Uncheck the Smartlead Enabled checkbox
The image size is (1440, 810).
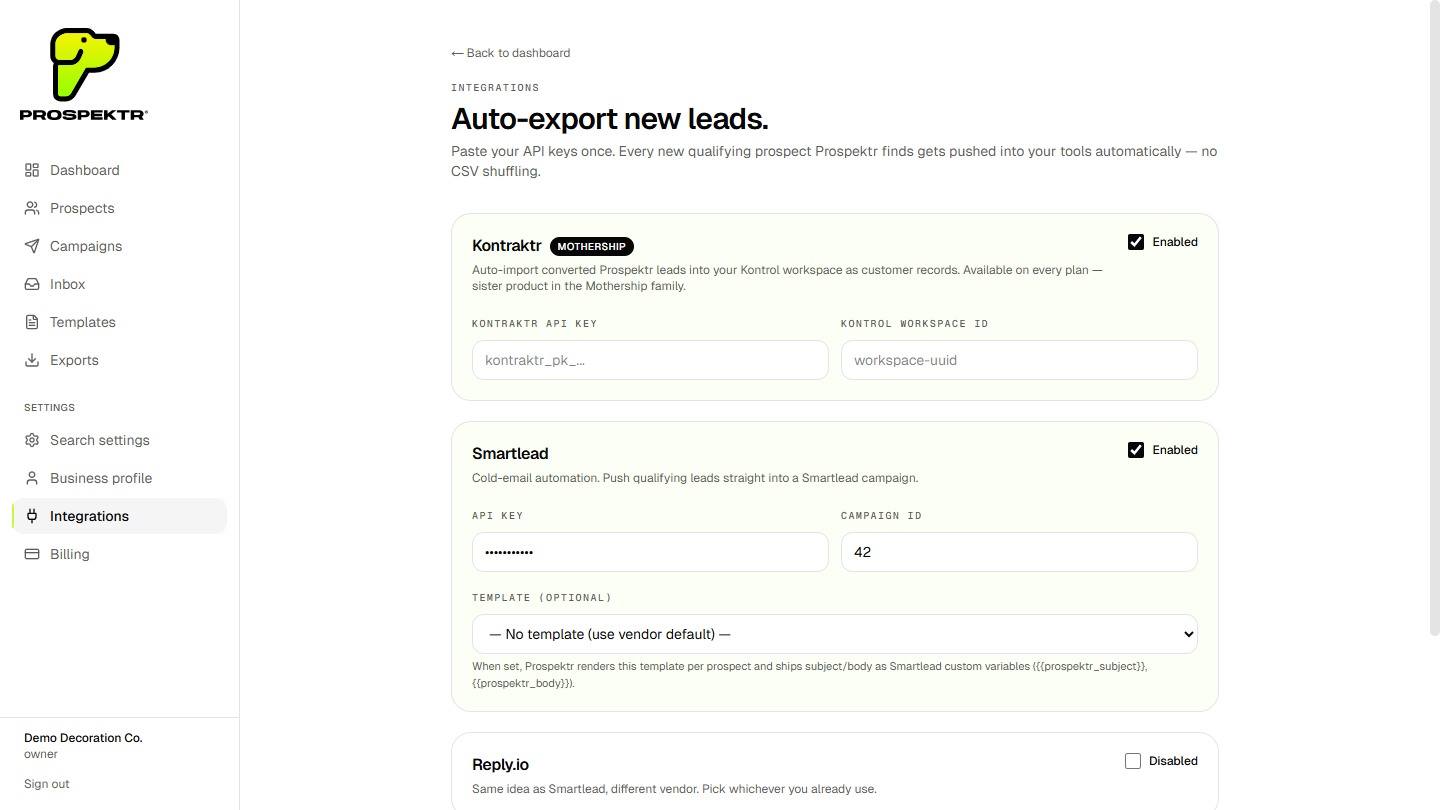click(x=1136, y=450)
